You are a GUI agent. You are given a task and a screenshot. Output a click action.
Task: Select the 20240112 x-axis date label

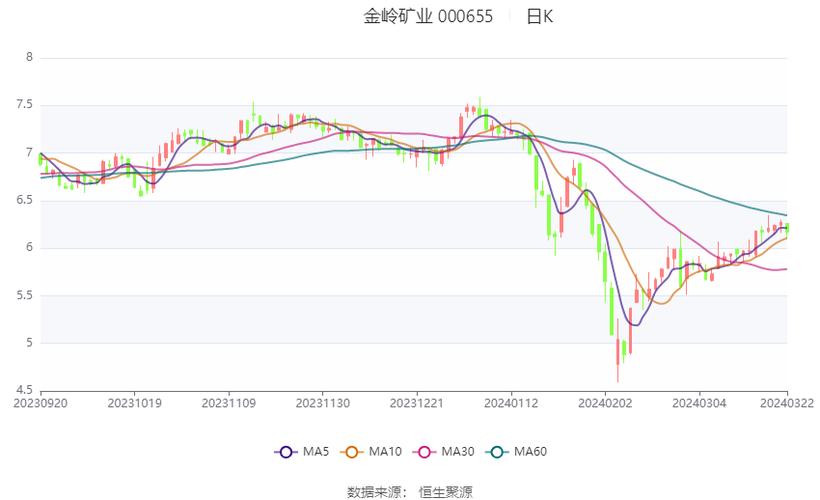tap(511, 403)
